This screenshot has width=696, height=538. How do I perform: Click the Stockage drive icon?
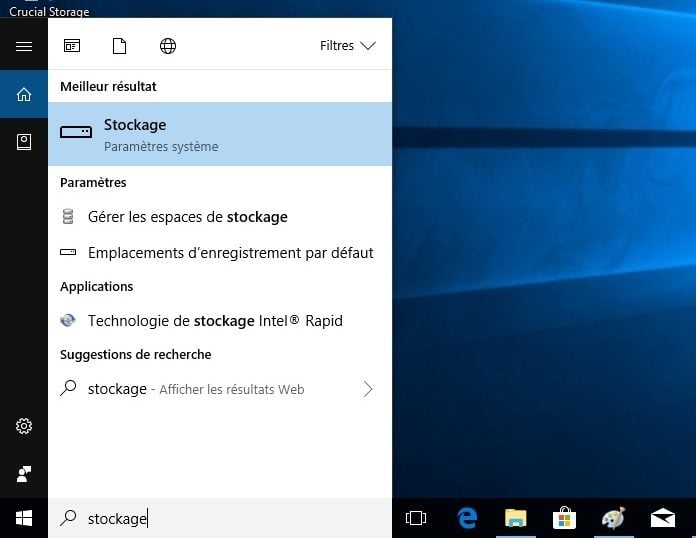click(76, 132)
